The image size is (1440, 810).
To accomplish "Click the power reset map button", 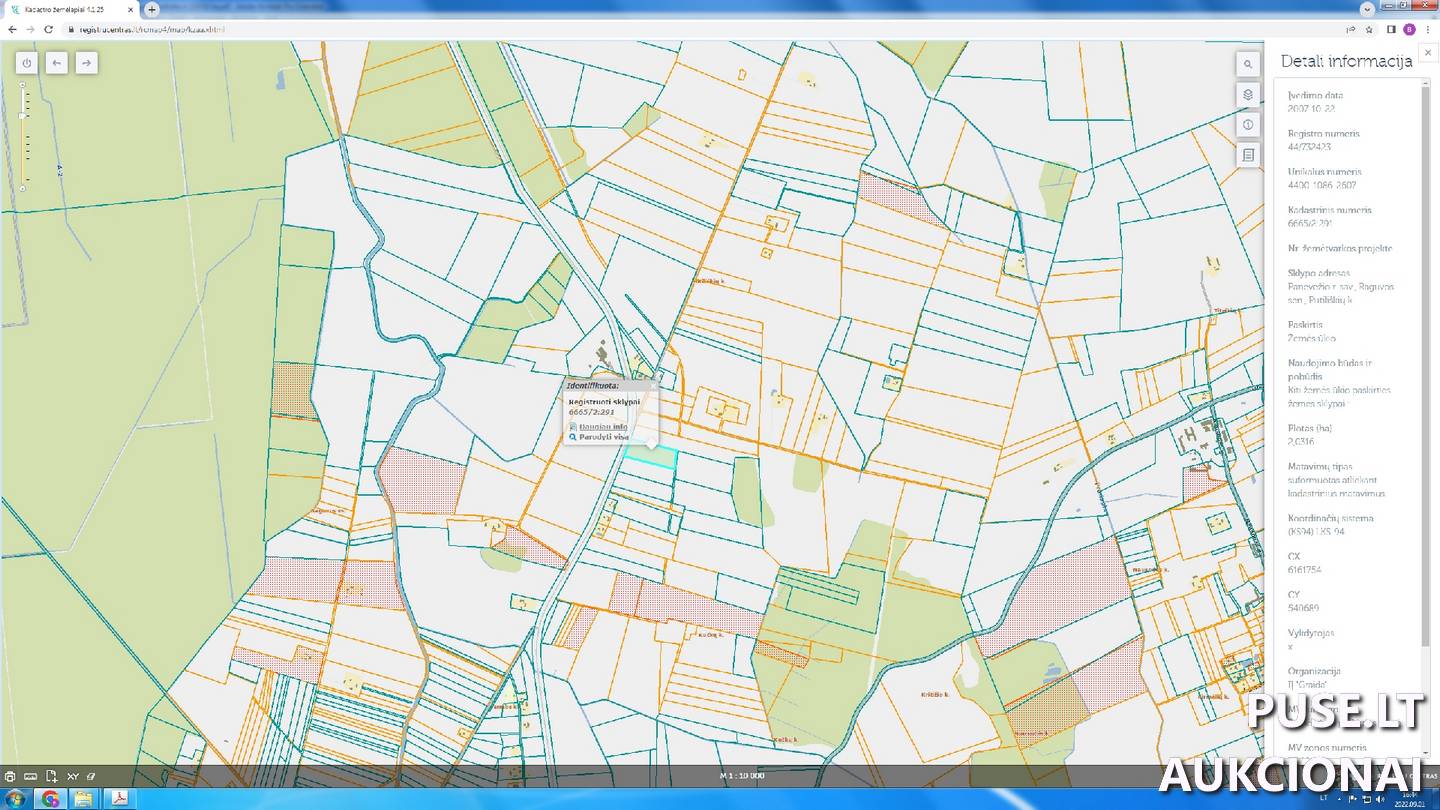I will [x=27, y=63].
